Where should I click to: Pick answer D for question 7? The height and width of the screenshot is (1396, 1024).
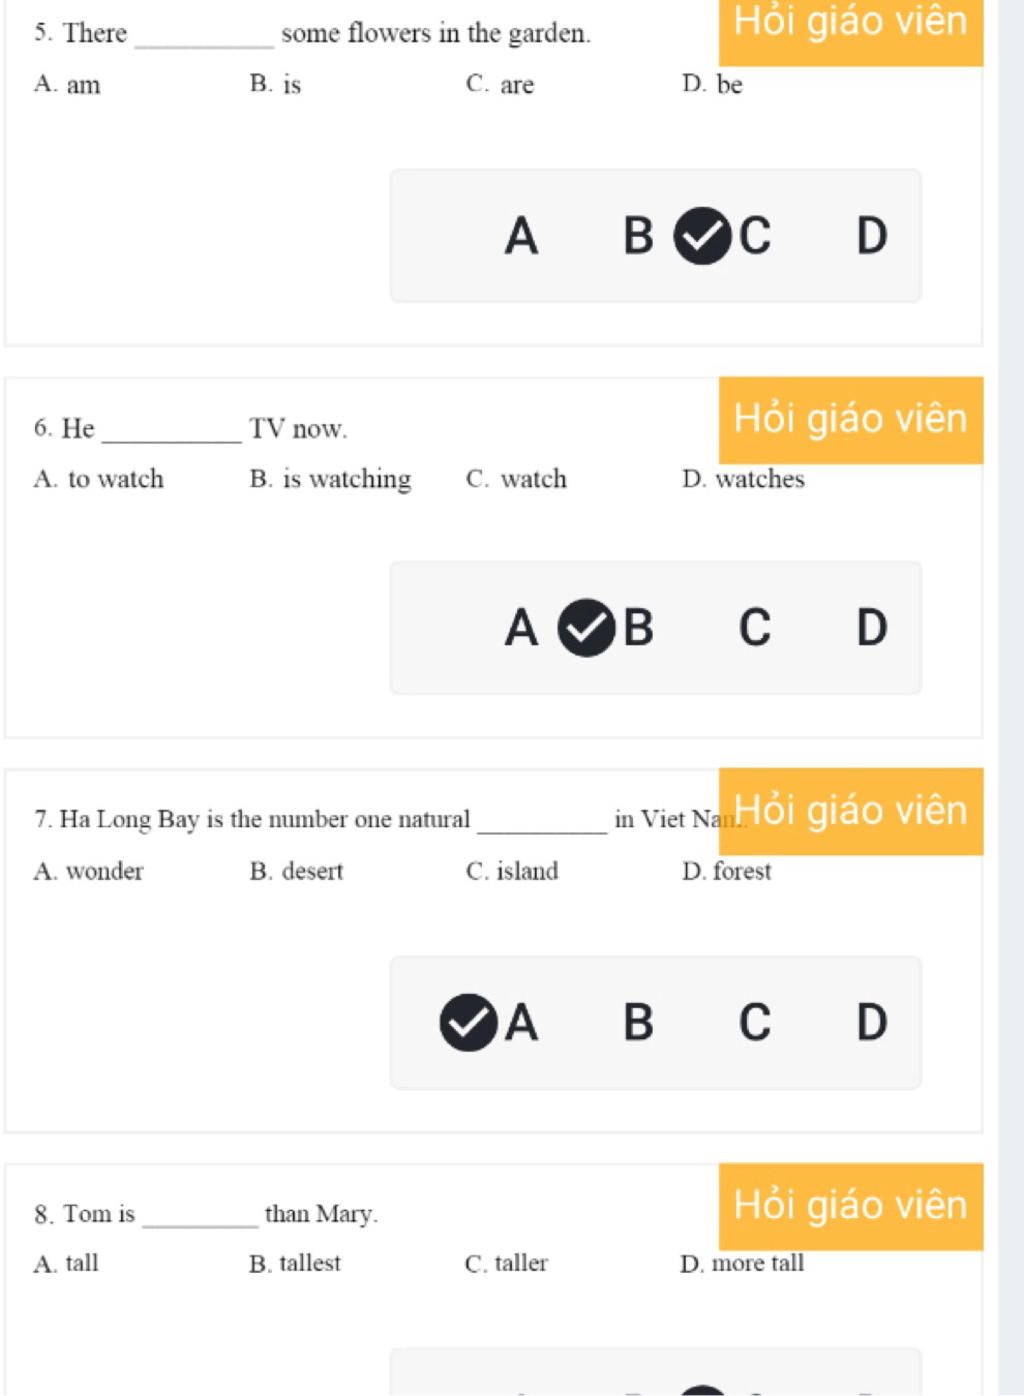click(x=872, y=1023)
